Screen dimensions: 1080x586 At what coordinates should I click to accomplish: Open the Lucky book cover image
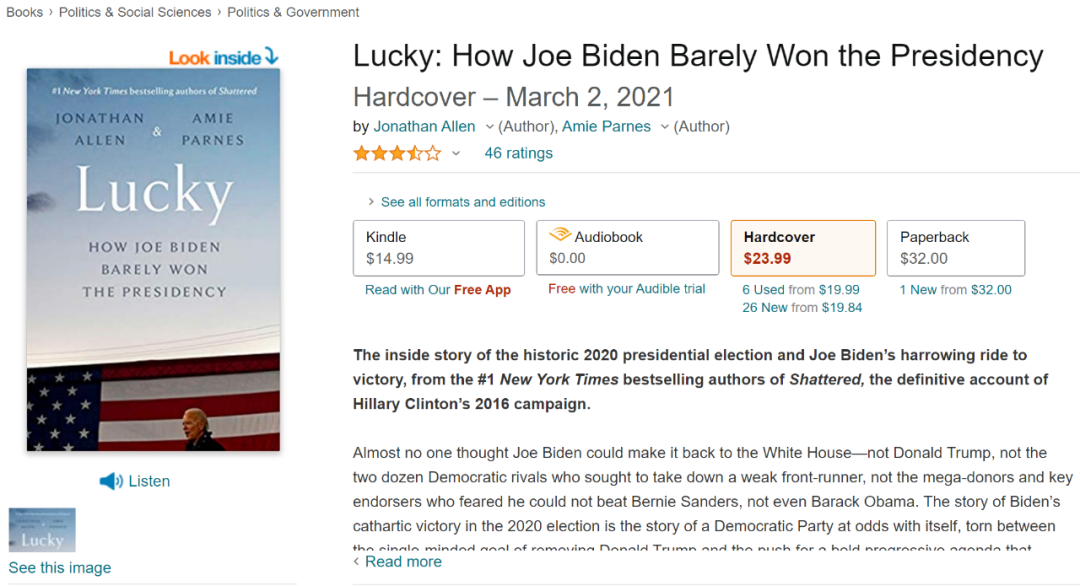pyautogui.click(x=153, y=260)
